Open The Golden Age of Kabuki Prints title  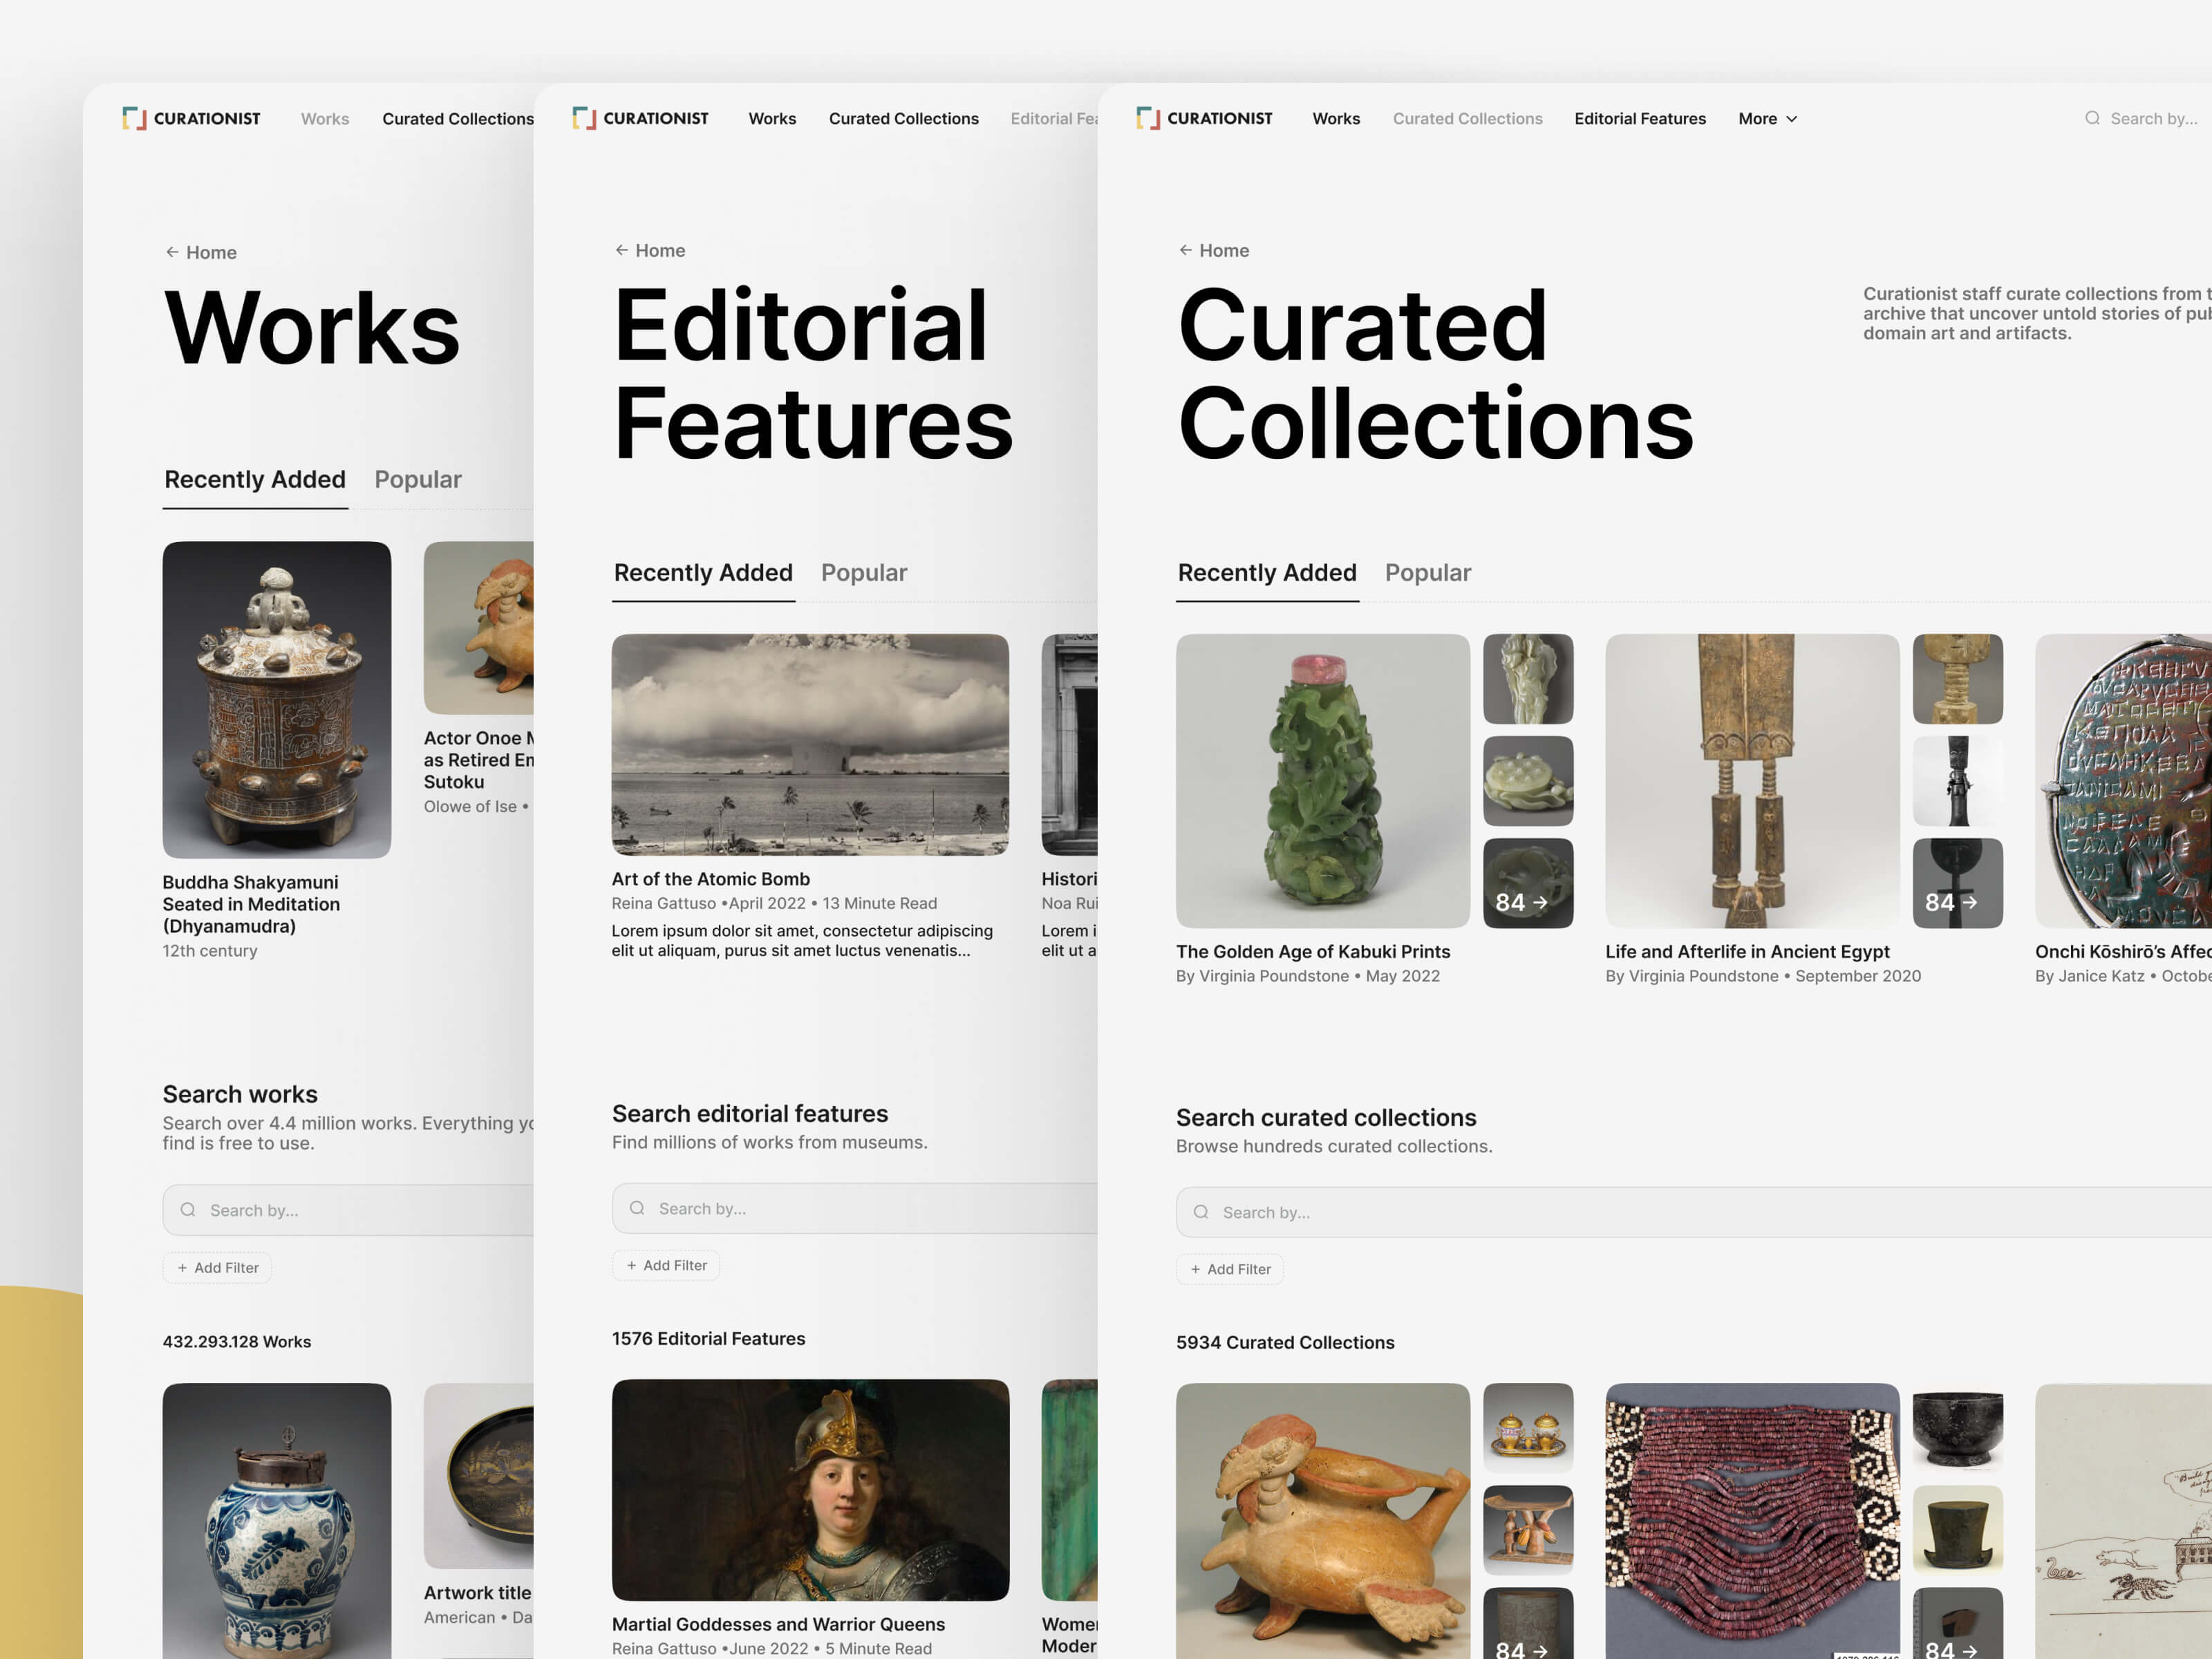coord(1313,952)
